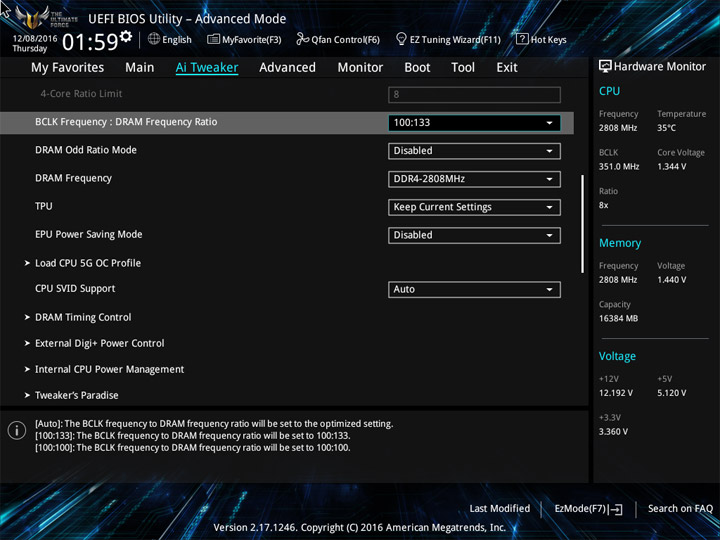720x540 pixels.
Task: Click the CPU temperature value 35°C
Action: (666, 128)
